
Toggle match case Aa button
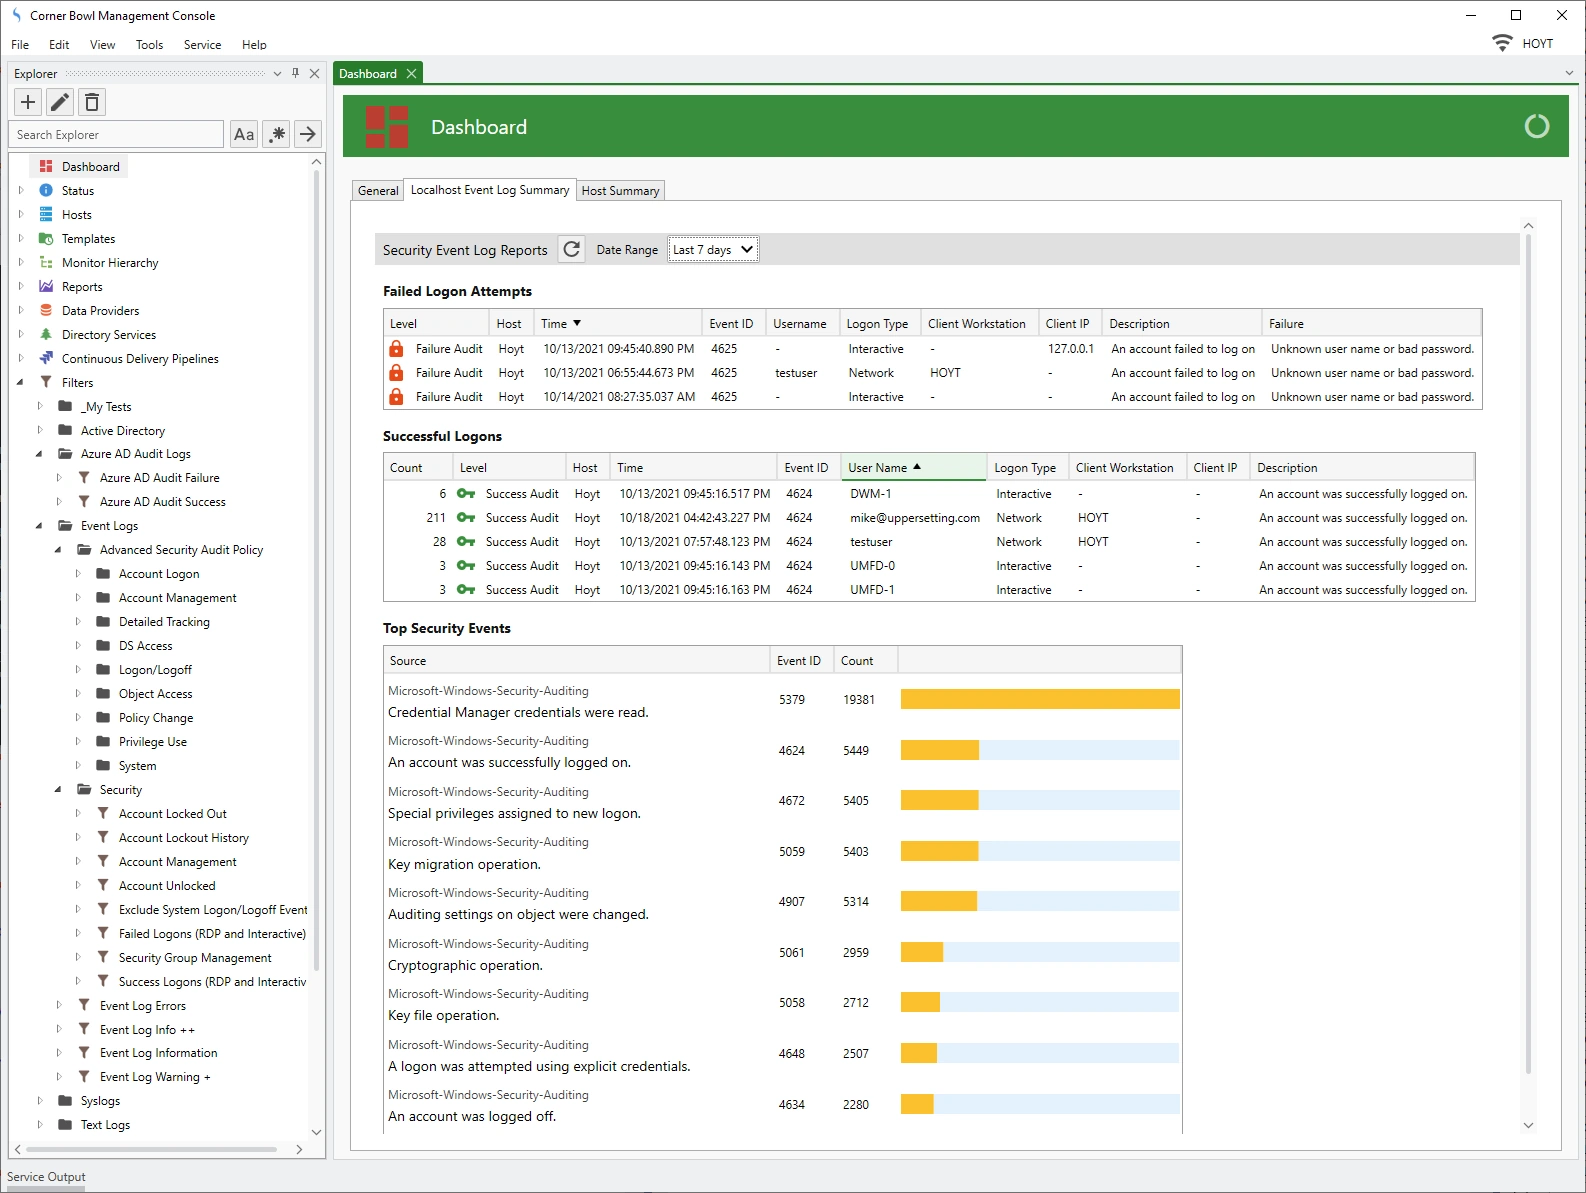(x=244, y=134)
